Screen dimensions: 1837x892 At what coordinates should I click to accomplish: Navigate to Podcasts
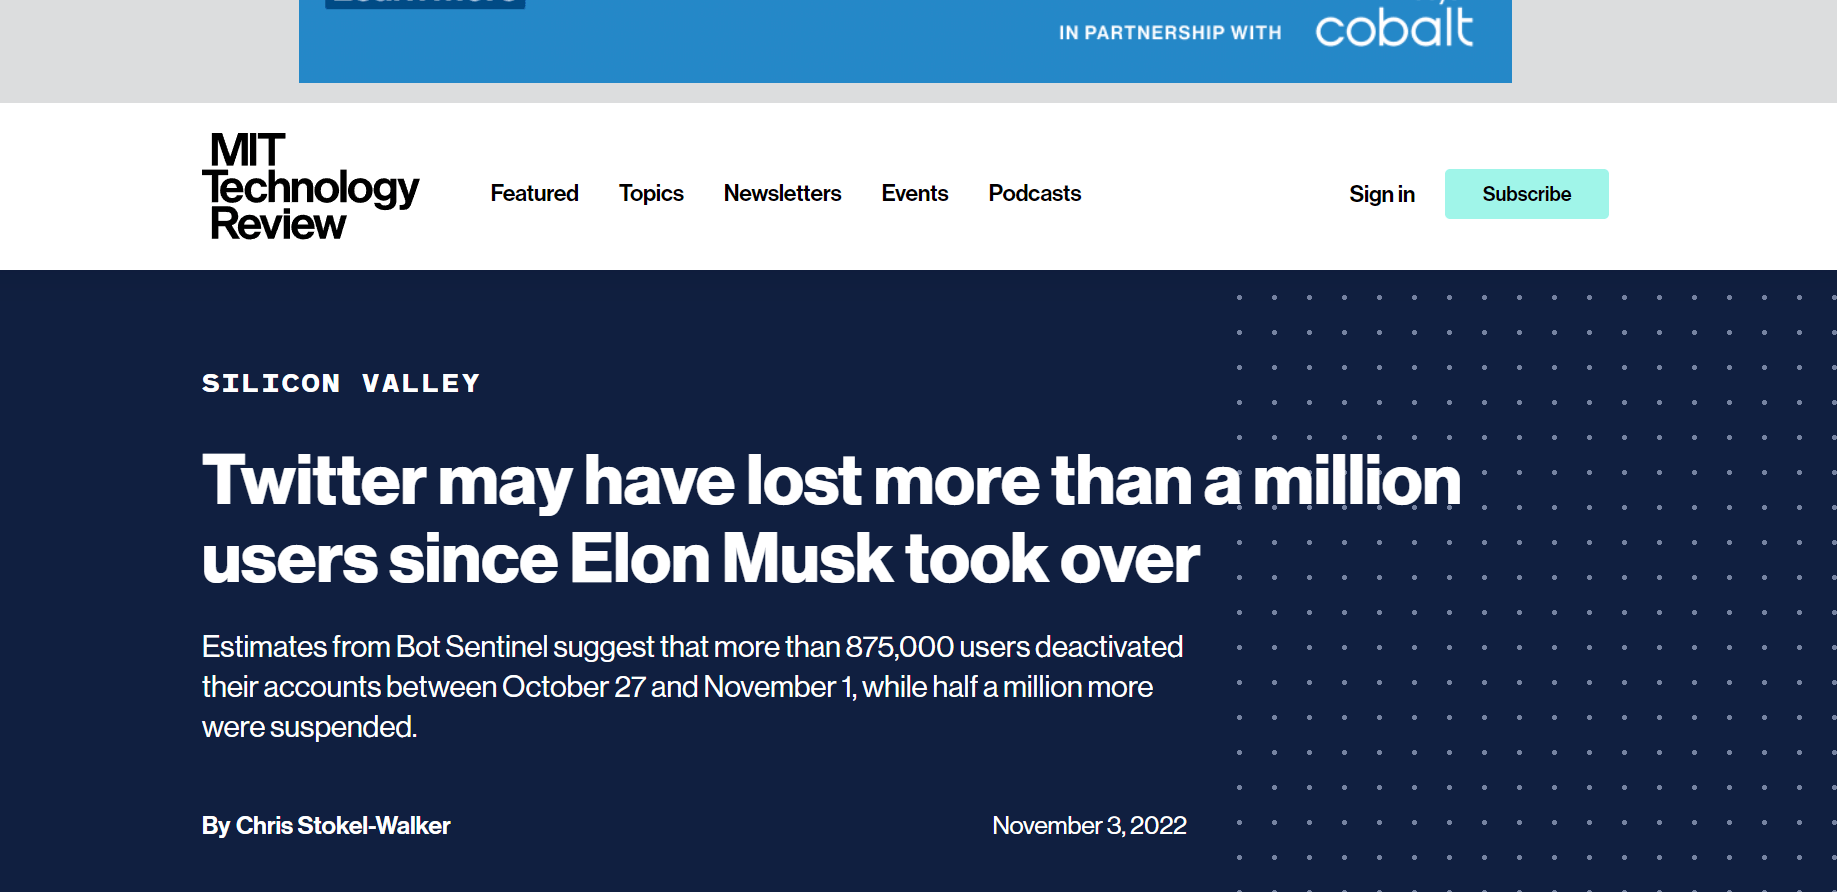tap(1034, 193)
